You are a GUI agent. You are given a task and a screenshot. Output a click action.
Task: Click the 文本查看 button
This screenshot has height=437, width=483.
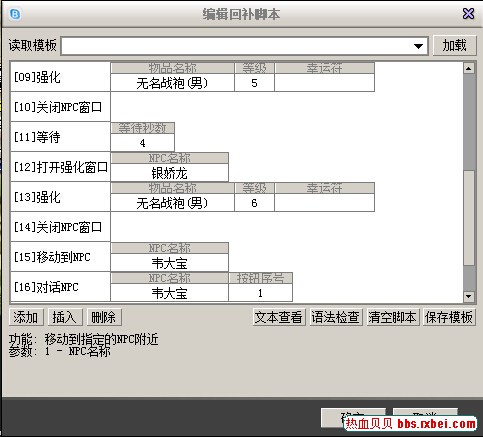point(279,317)
